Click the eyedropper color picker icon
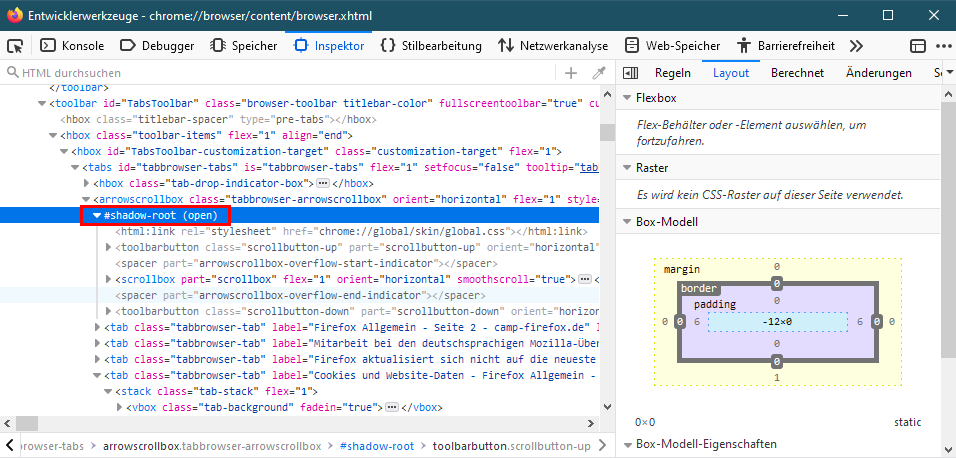The height and width of the screenshot is (458, 956). tap(599, 73)
